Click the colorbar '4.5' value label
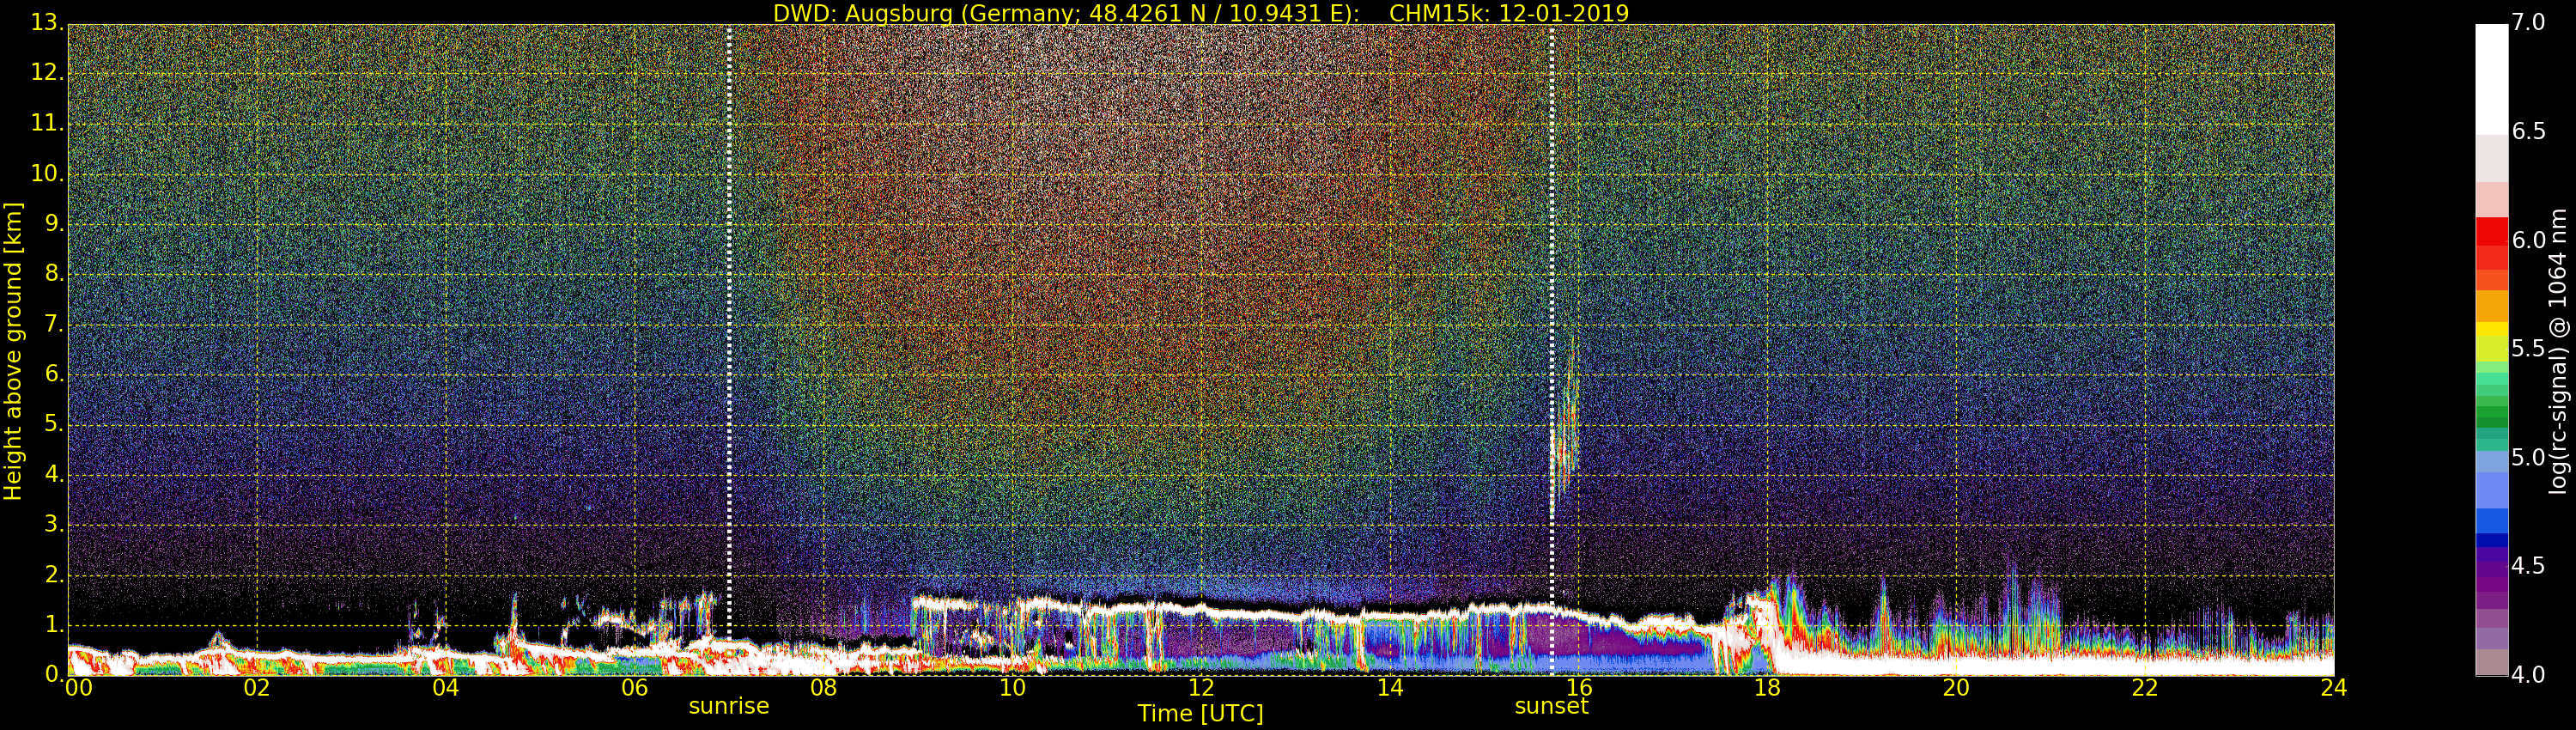 [2528, 567]
